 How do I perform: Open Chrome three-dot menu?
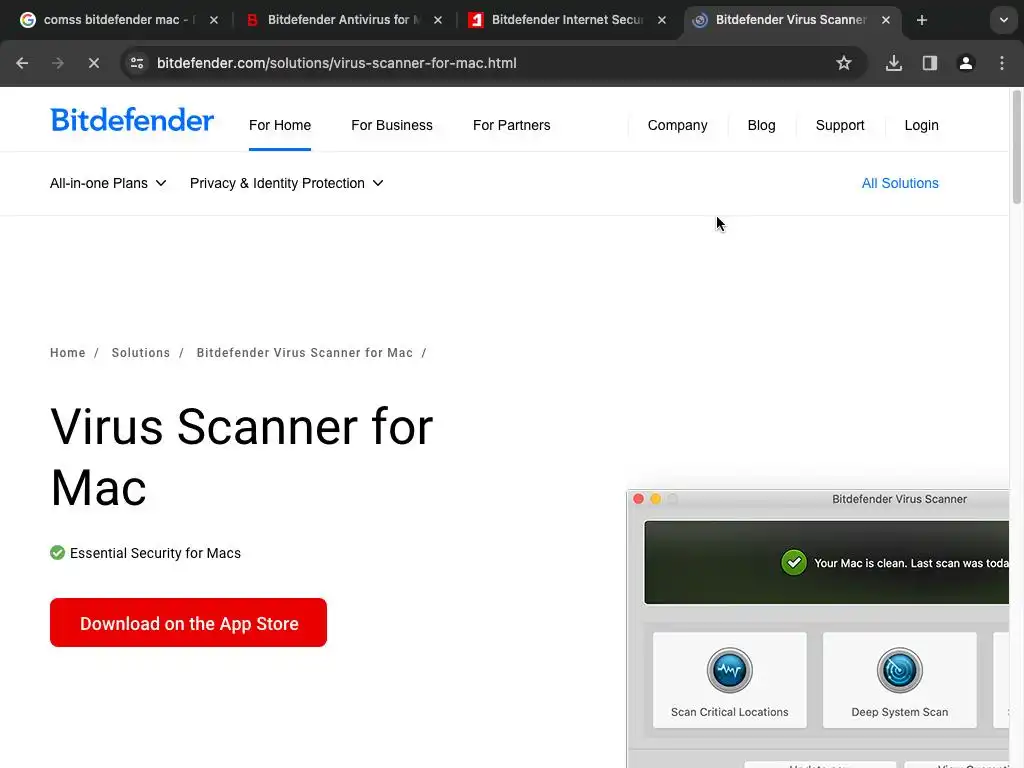click(x=1002, y=63)
